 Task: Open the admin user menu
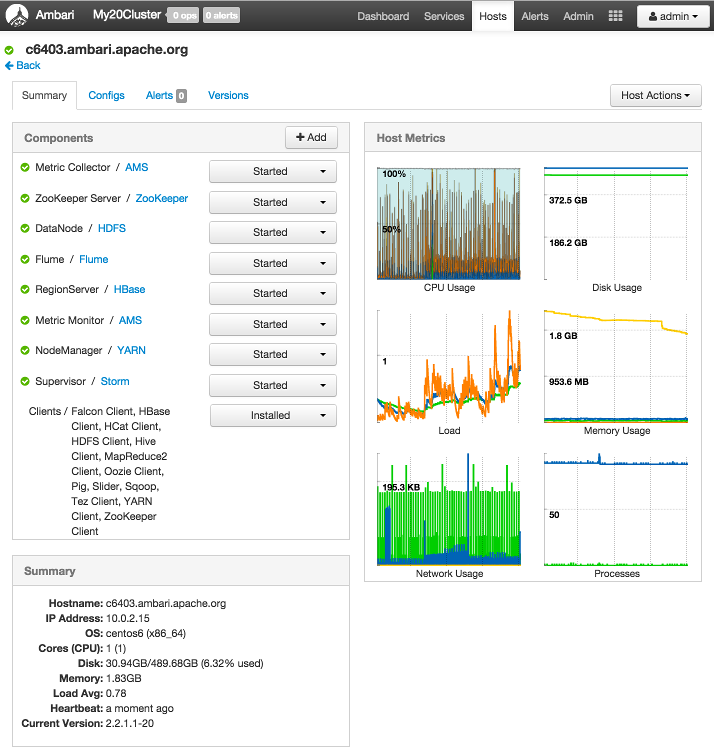click(672, 16)
